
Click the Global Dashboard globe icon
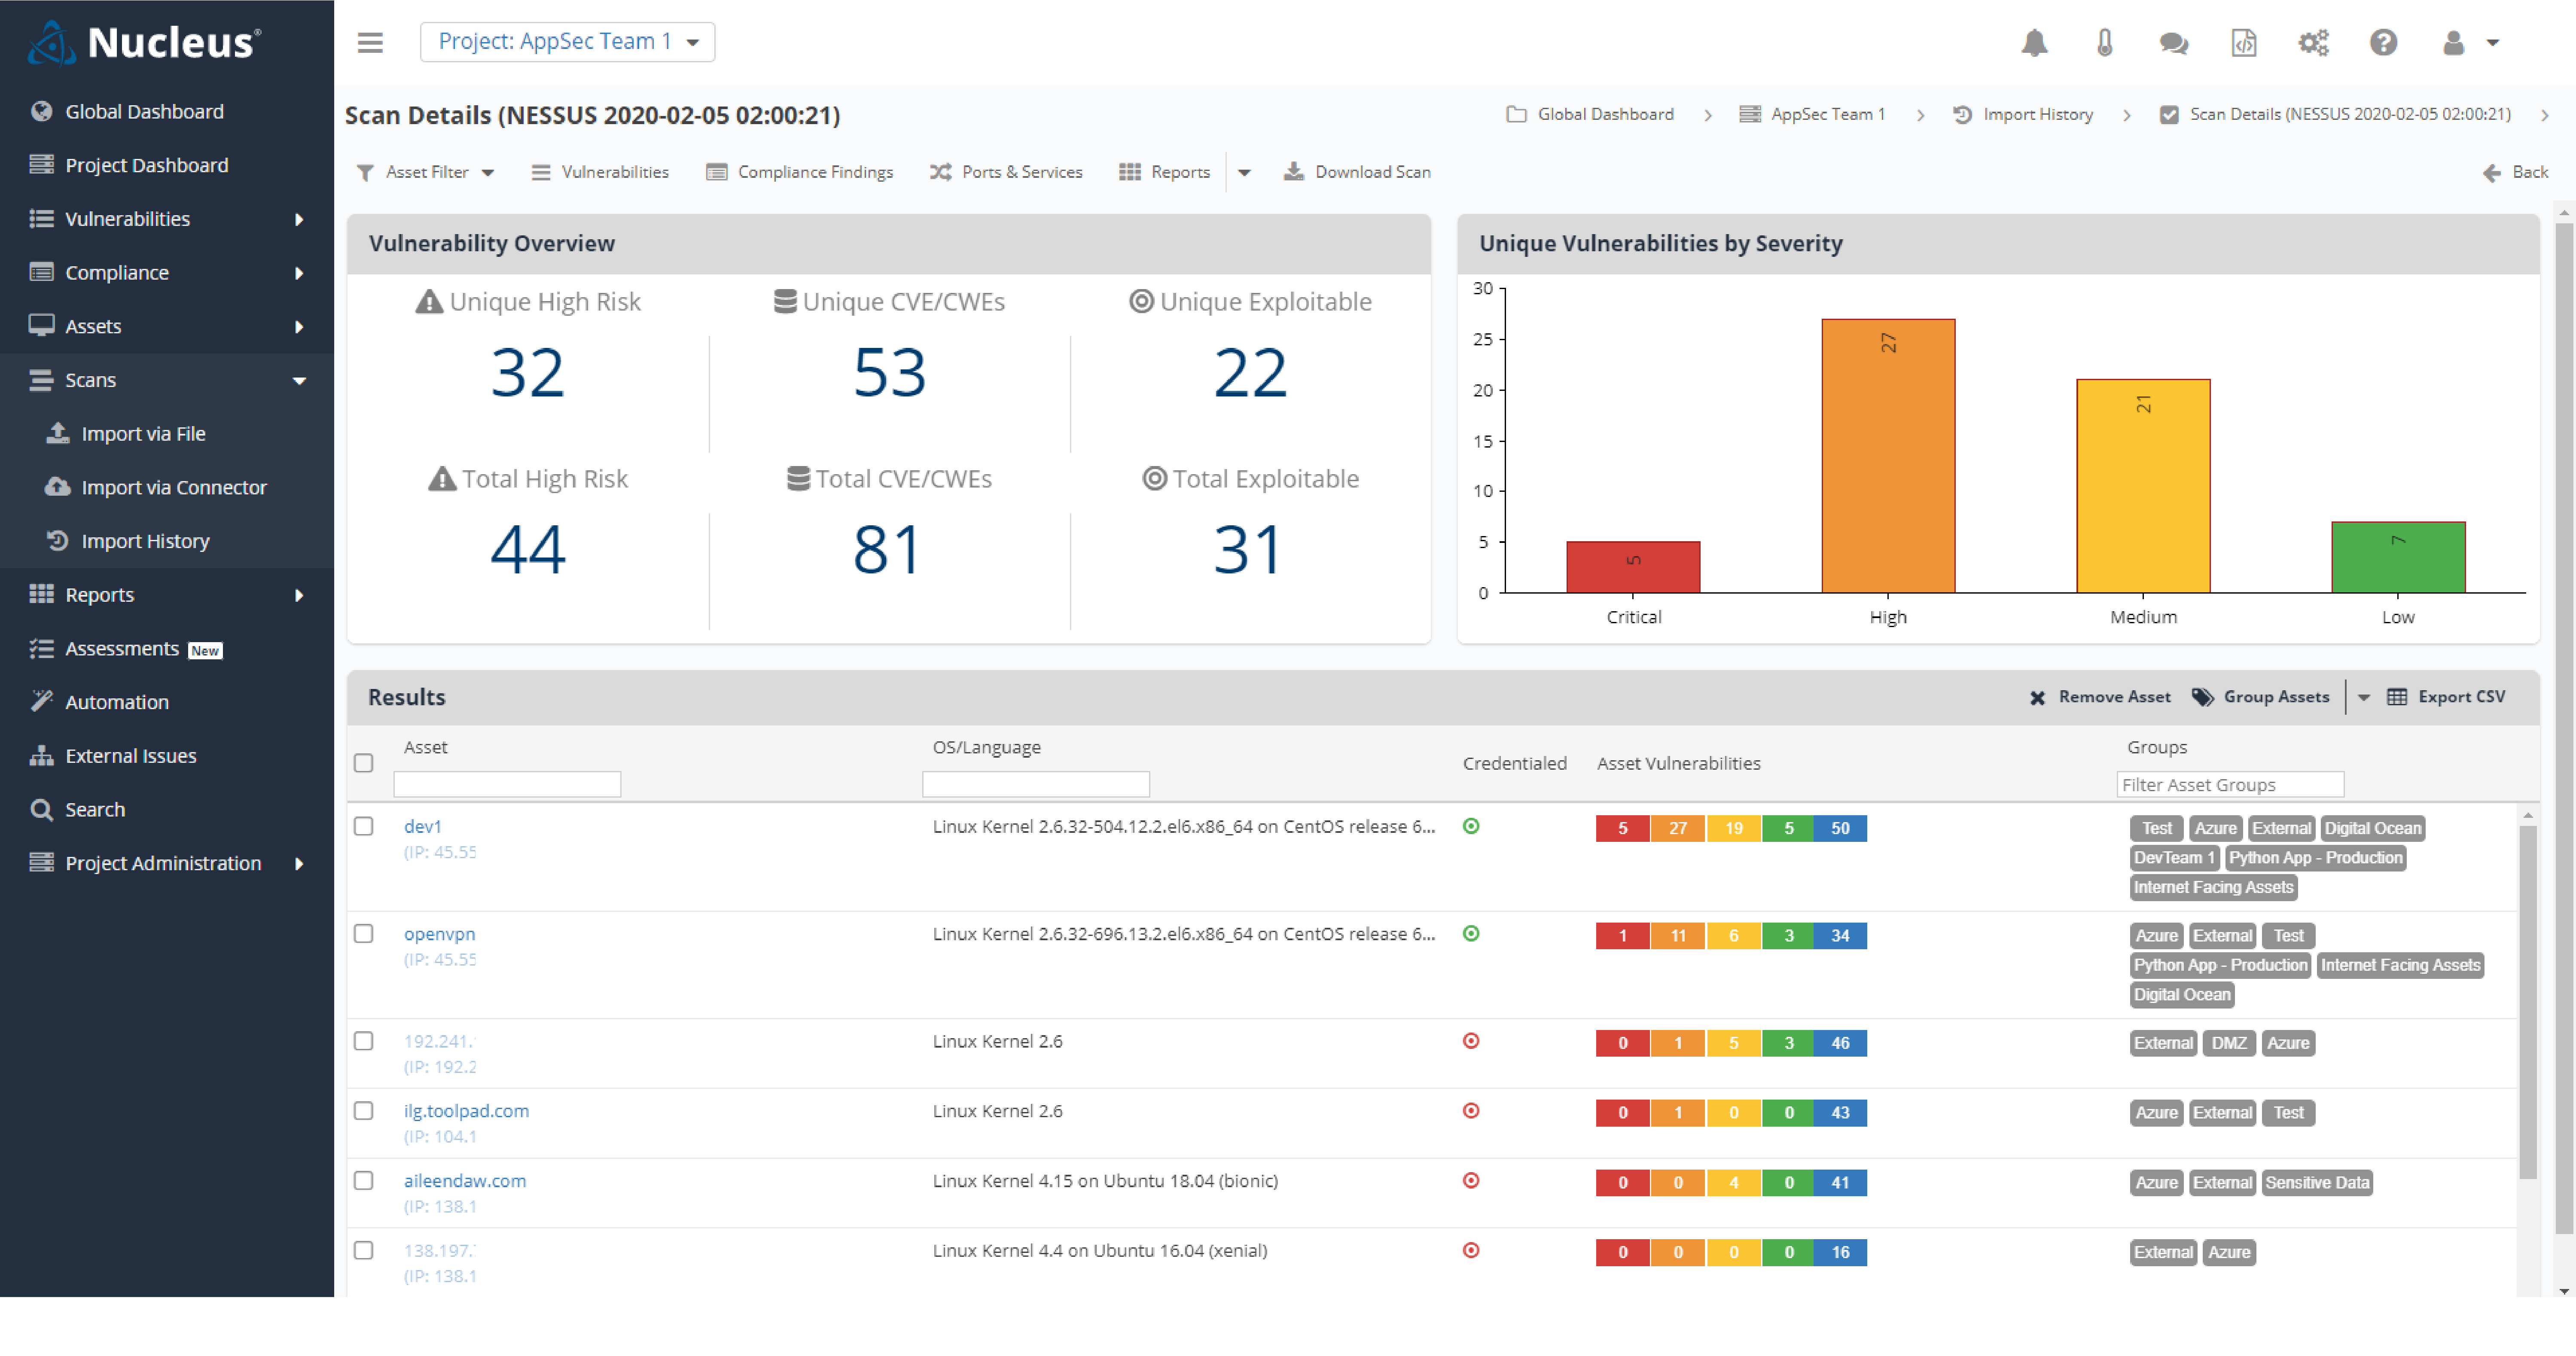coord(41,111)
